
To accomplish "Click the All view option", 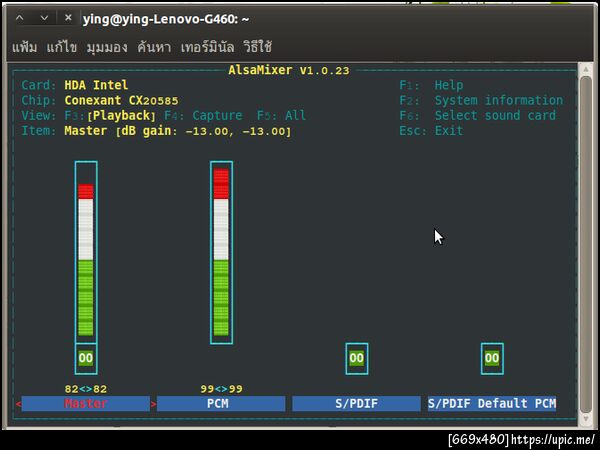I will (295, 116).
